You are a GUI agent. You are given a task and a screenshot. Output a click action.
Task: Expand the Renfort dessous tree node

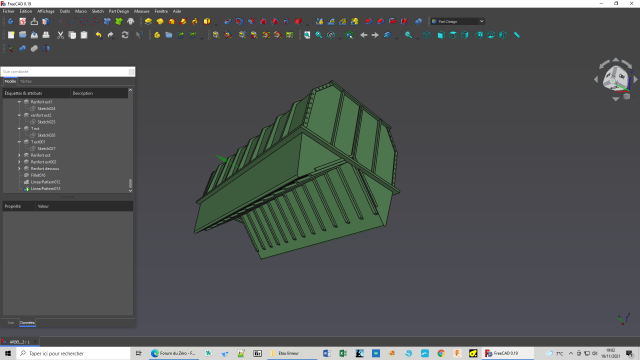click(x=19, y=169)
